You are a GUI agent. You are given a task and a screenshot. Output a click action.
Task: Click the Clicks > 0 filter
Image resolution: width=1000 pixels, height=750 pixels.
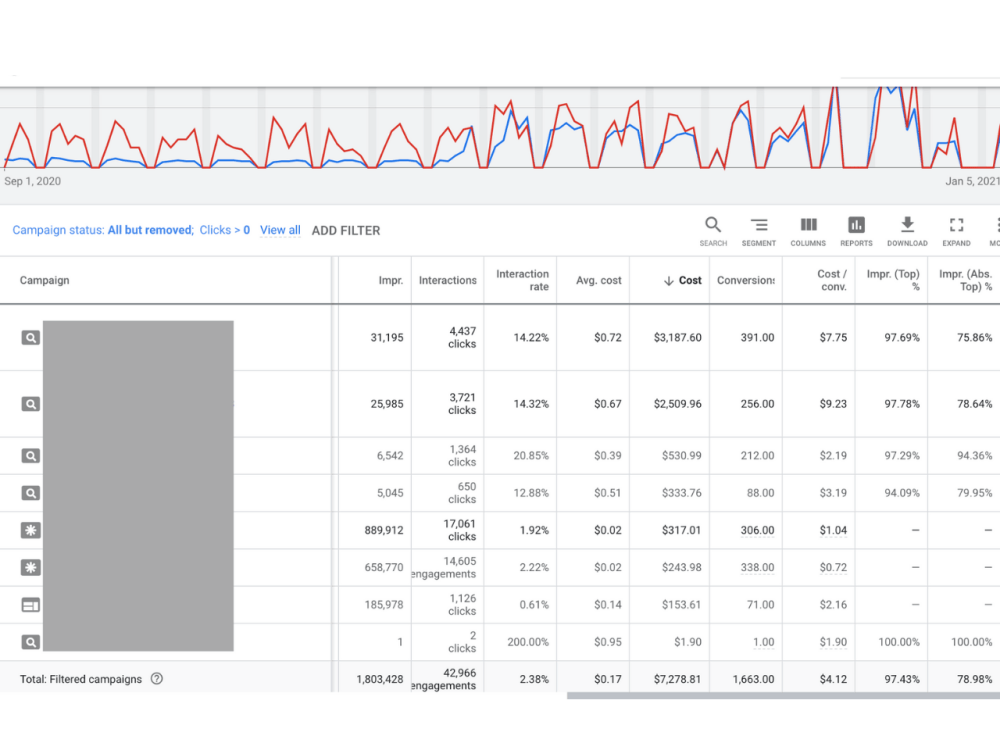click(224, 230)
